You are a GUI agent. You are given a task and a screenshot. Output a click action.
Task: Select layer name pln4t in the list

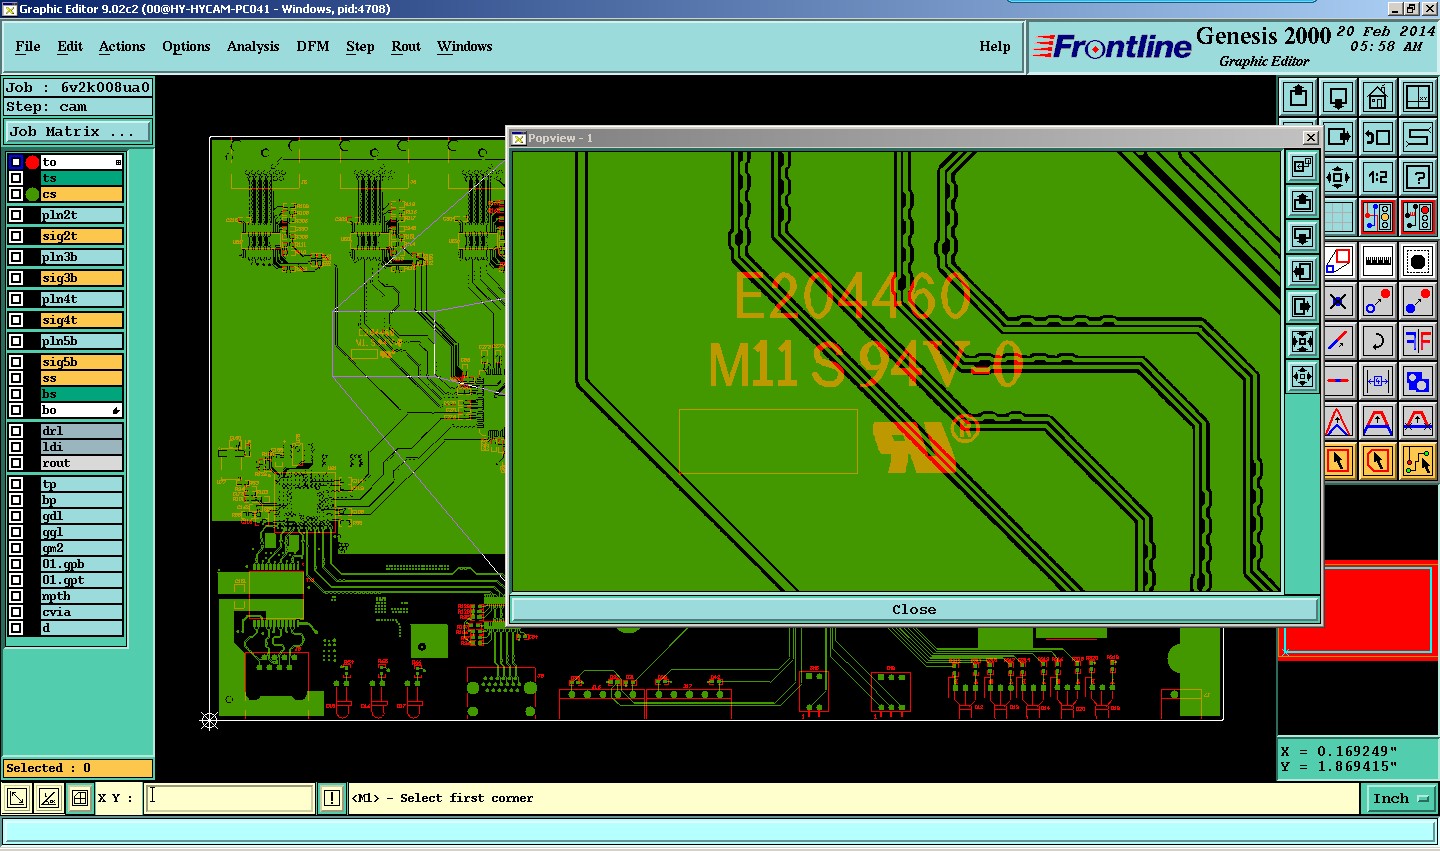click(81, 299)
